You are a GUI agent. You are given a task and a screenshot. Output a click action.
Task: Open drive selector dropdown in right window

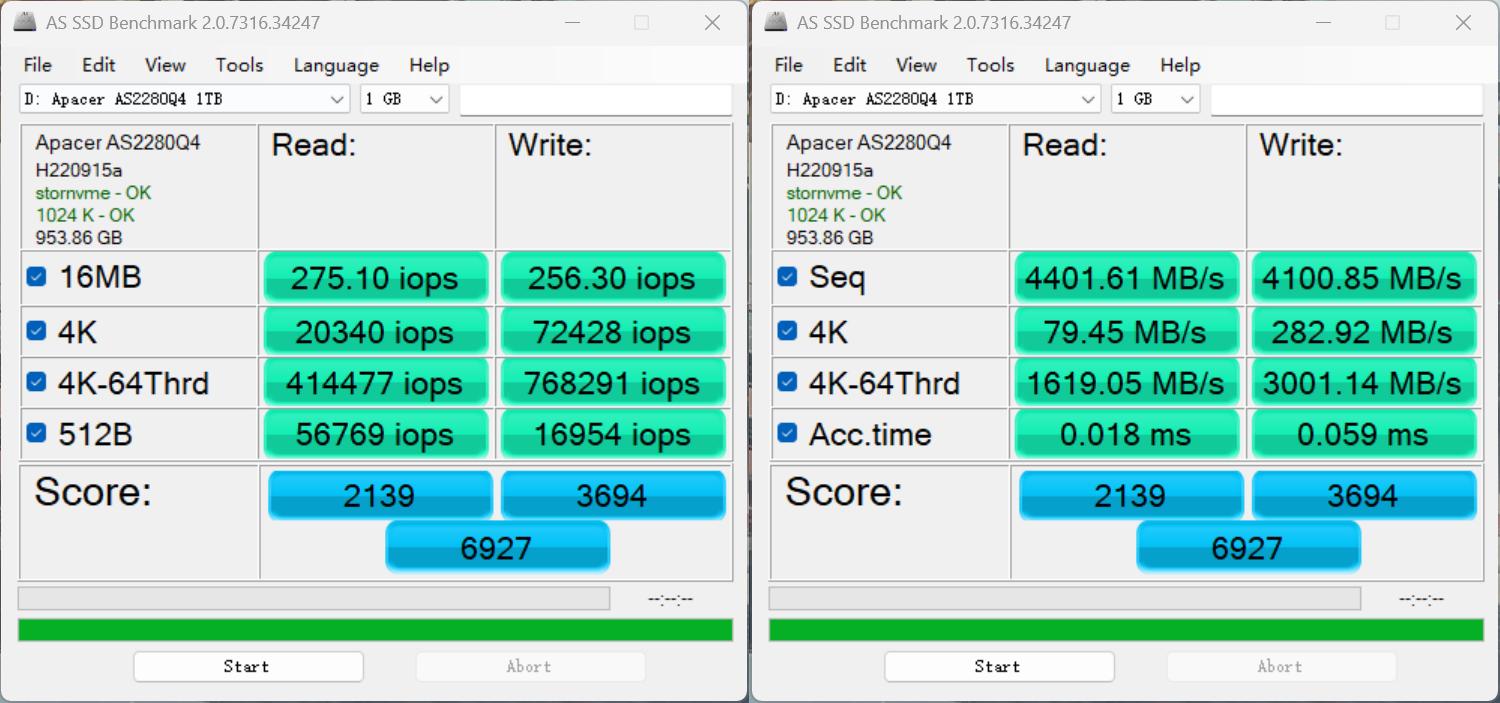point(935,99)
